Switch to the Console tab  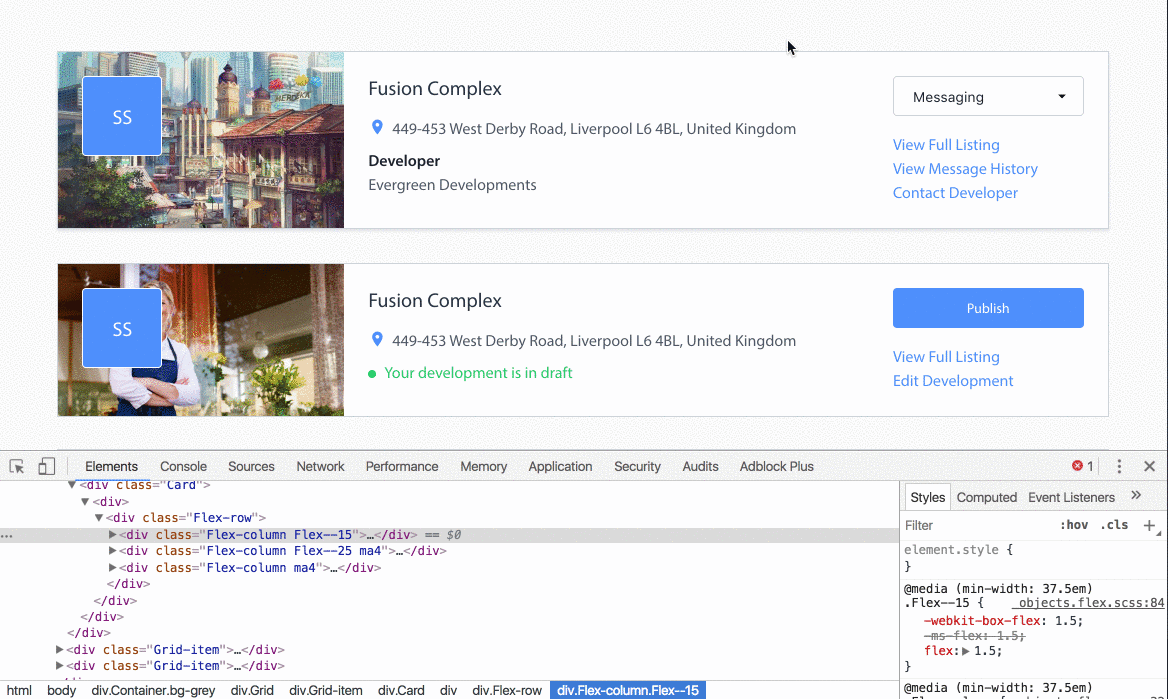(183, 466)
